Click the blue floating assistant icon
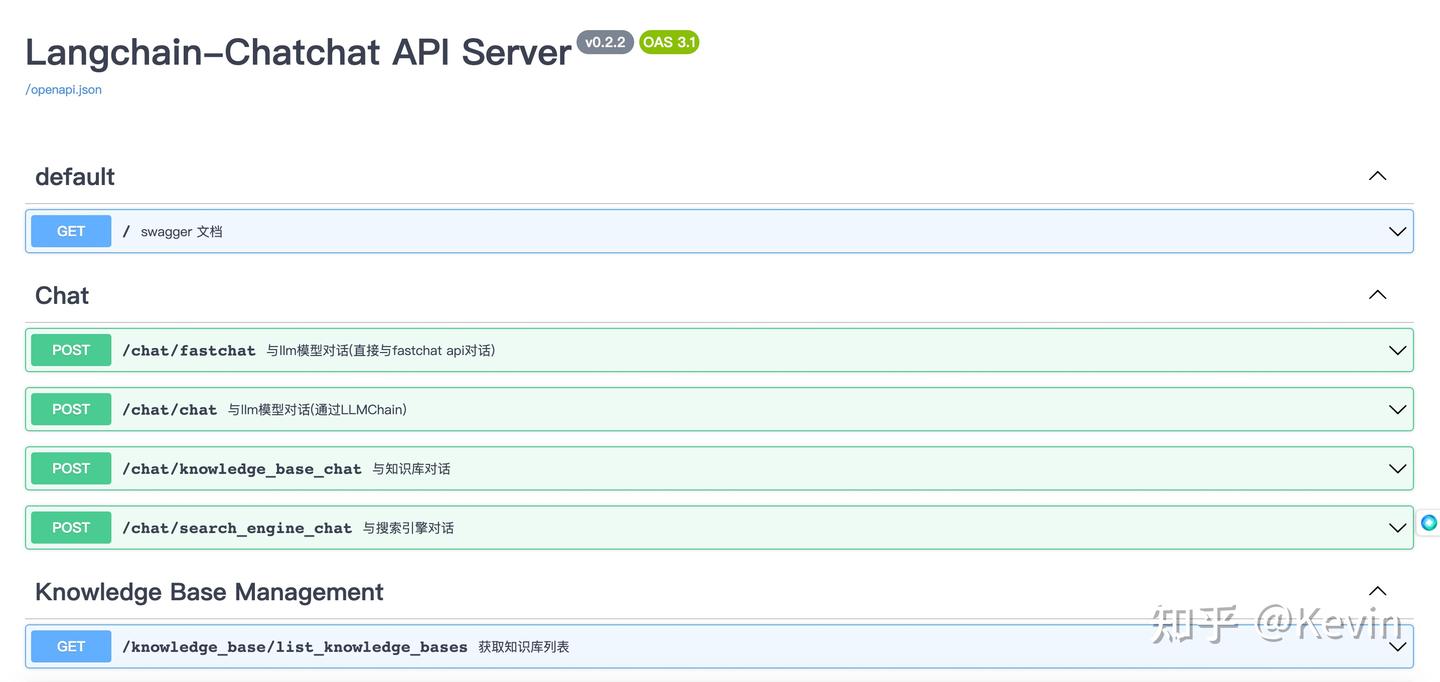 coord(1429,522)
